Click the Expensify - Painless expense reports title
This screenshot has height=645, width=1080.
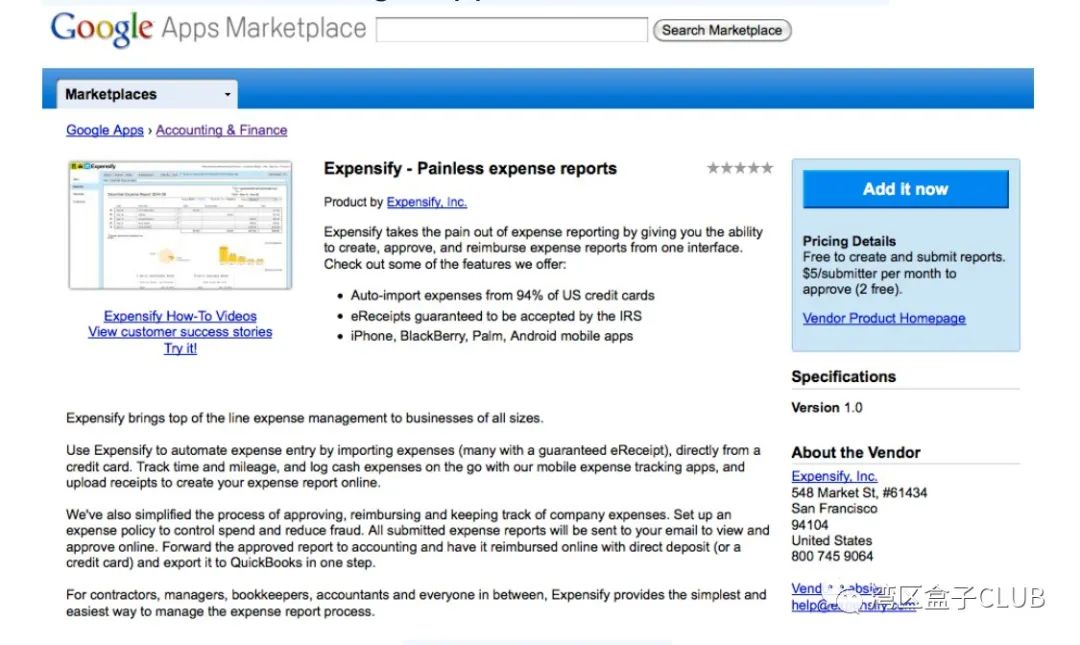(470, 169)
